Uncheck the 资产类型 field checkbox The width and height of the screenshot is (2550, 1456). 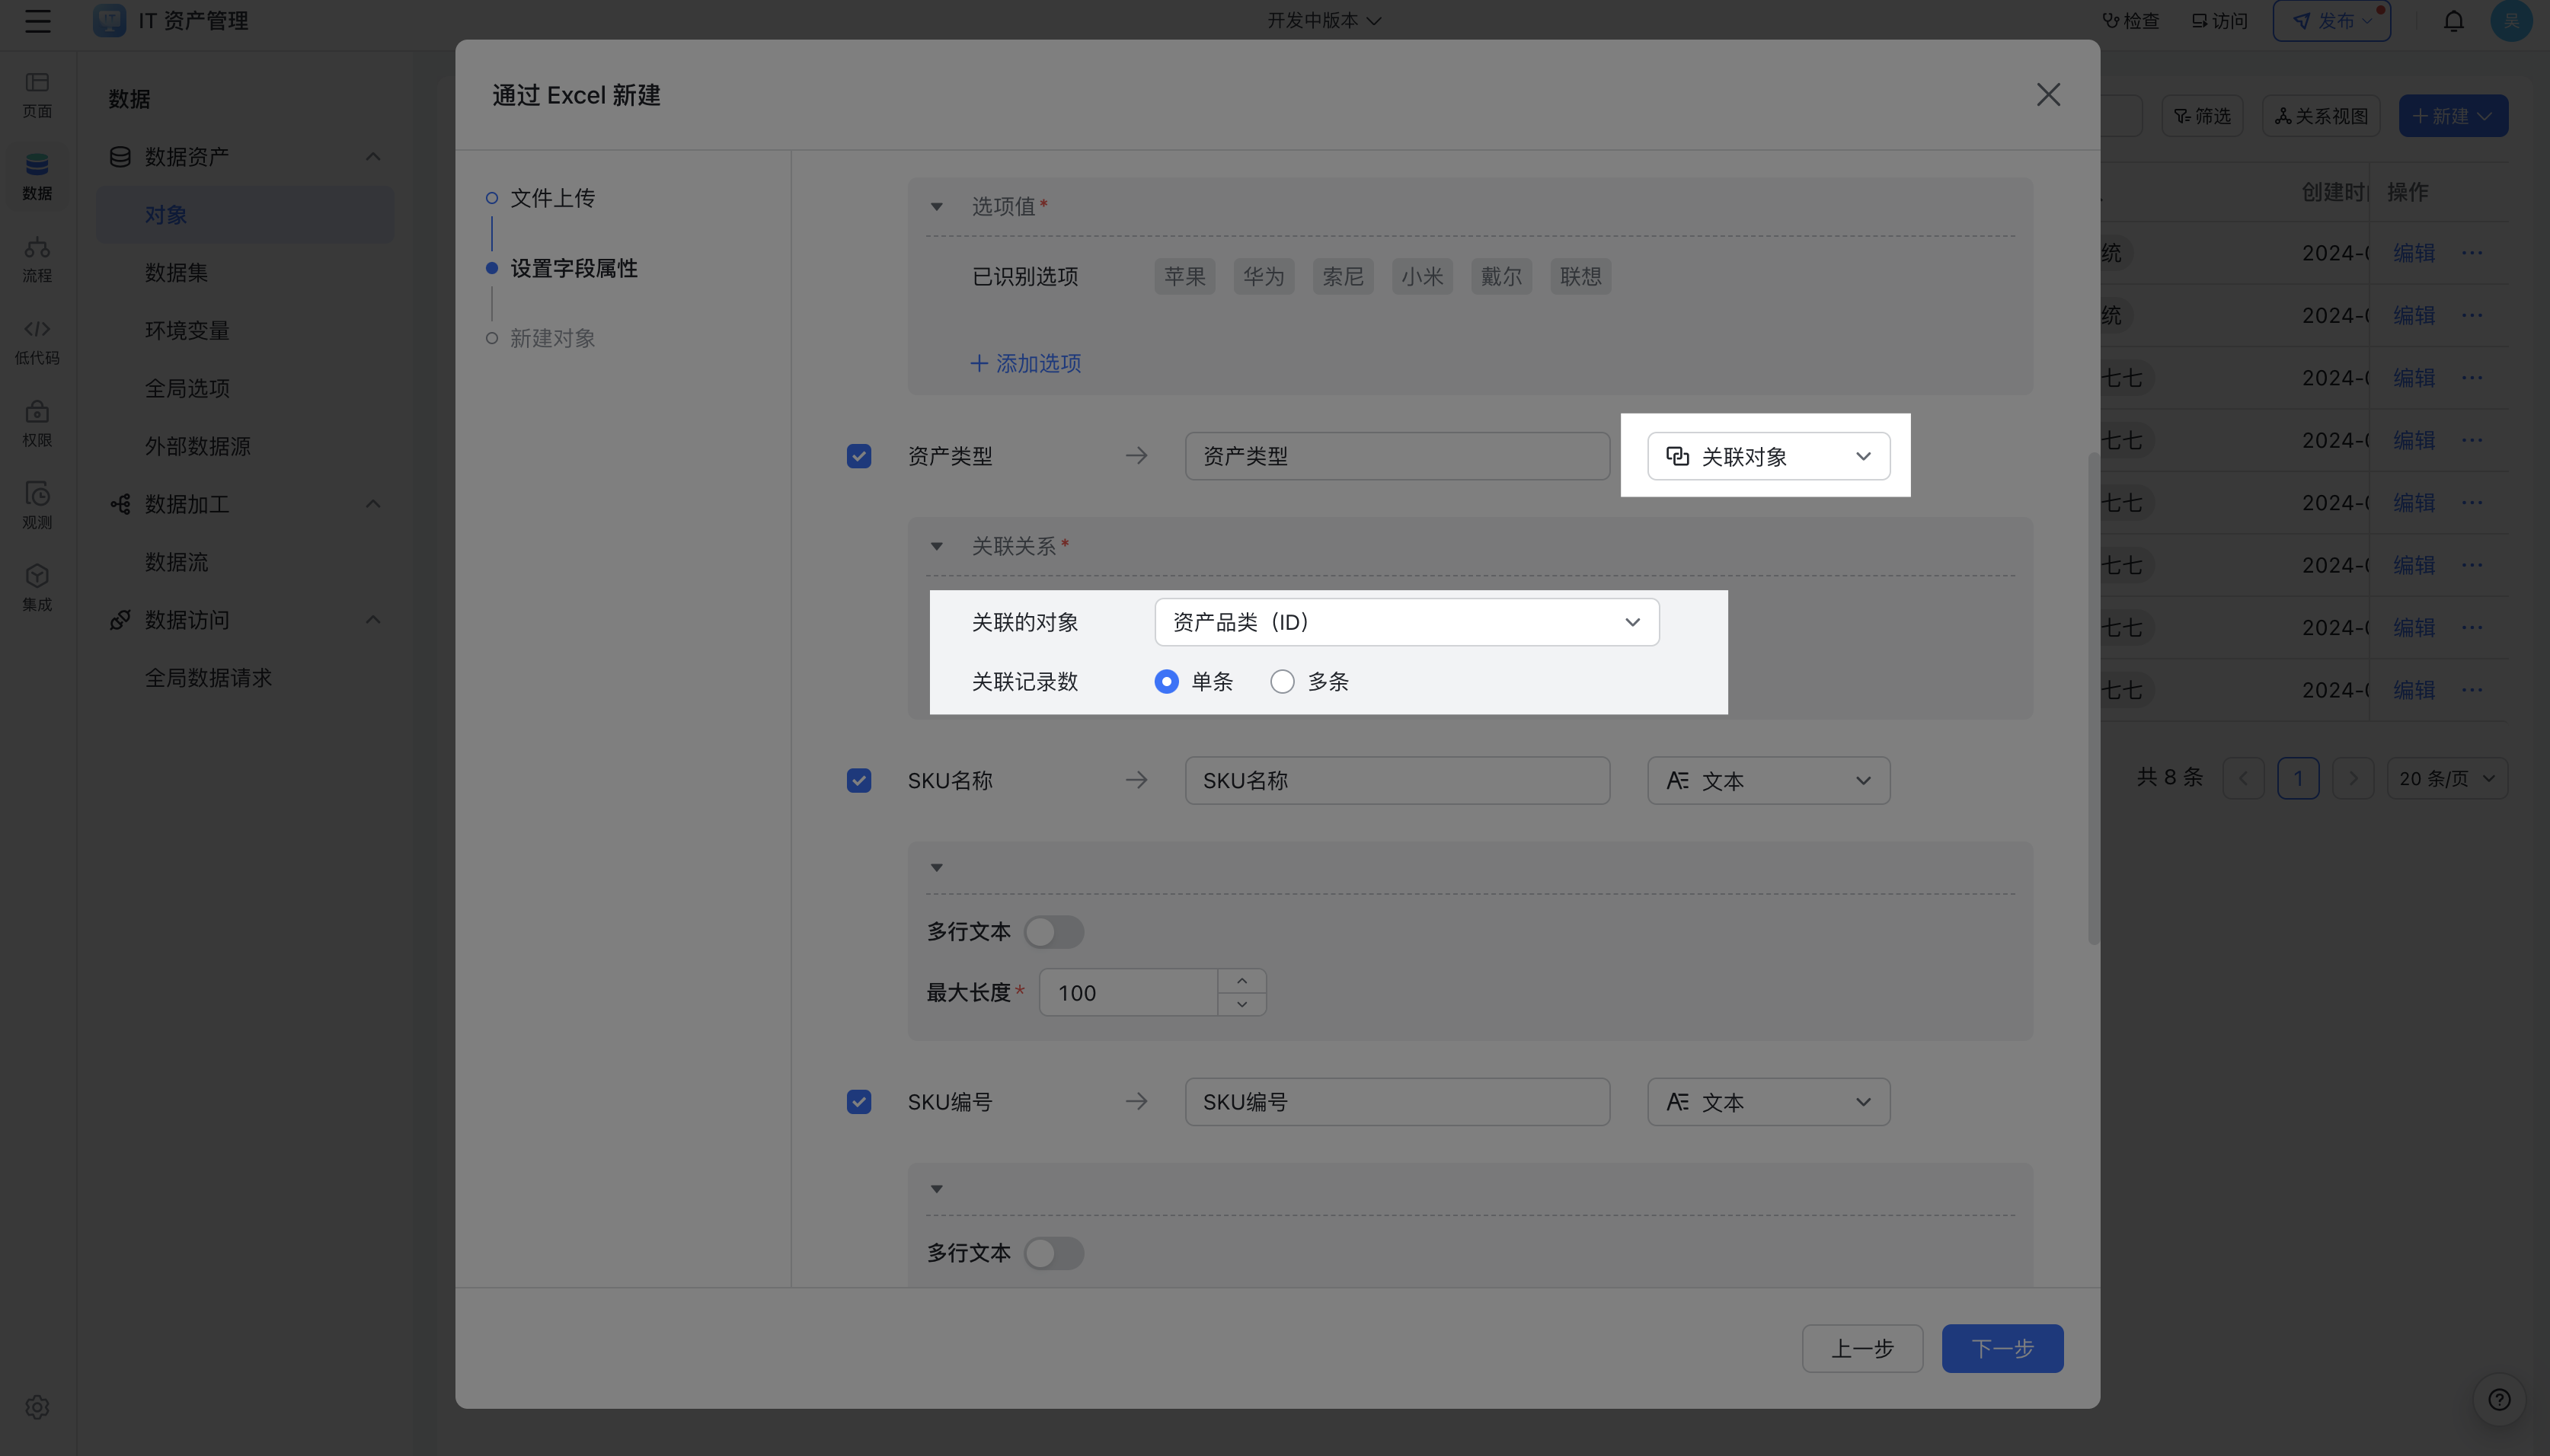pyautogui.click(x=858, y=456)
